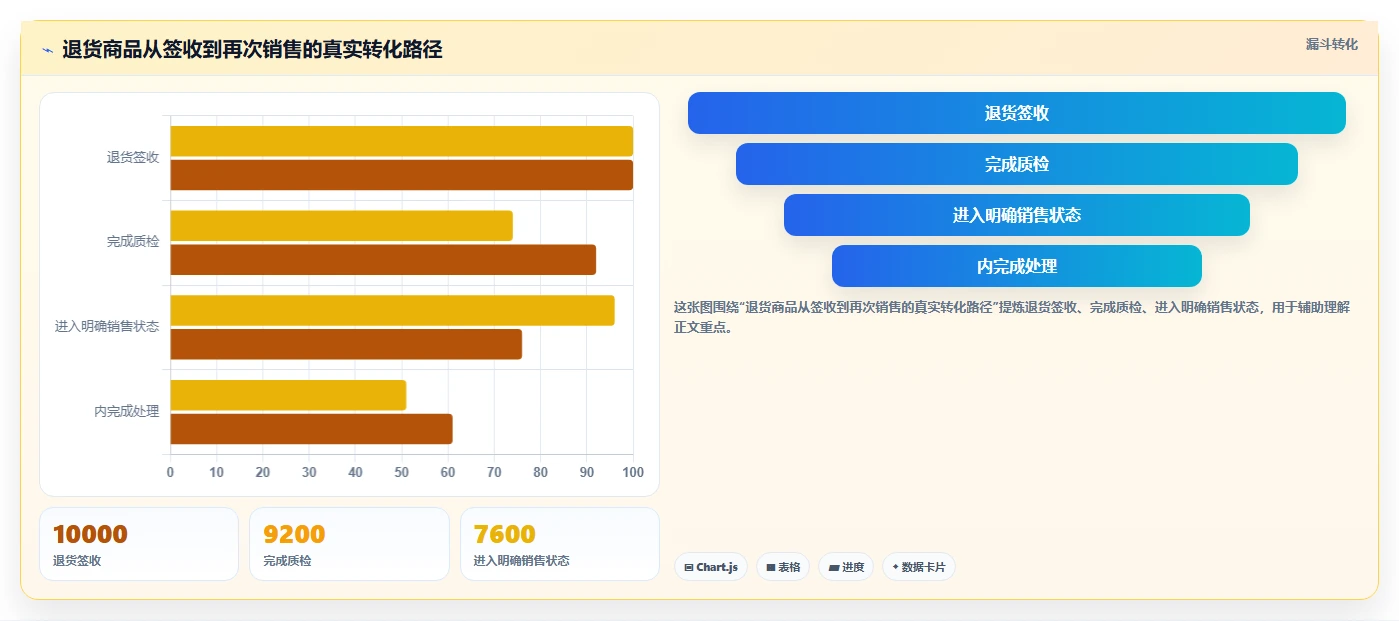Click the 数据卡片 tag chip
Screen dimensions: 1399x621
(x=918, y=567)
